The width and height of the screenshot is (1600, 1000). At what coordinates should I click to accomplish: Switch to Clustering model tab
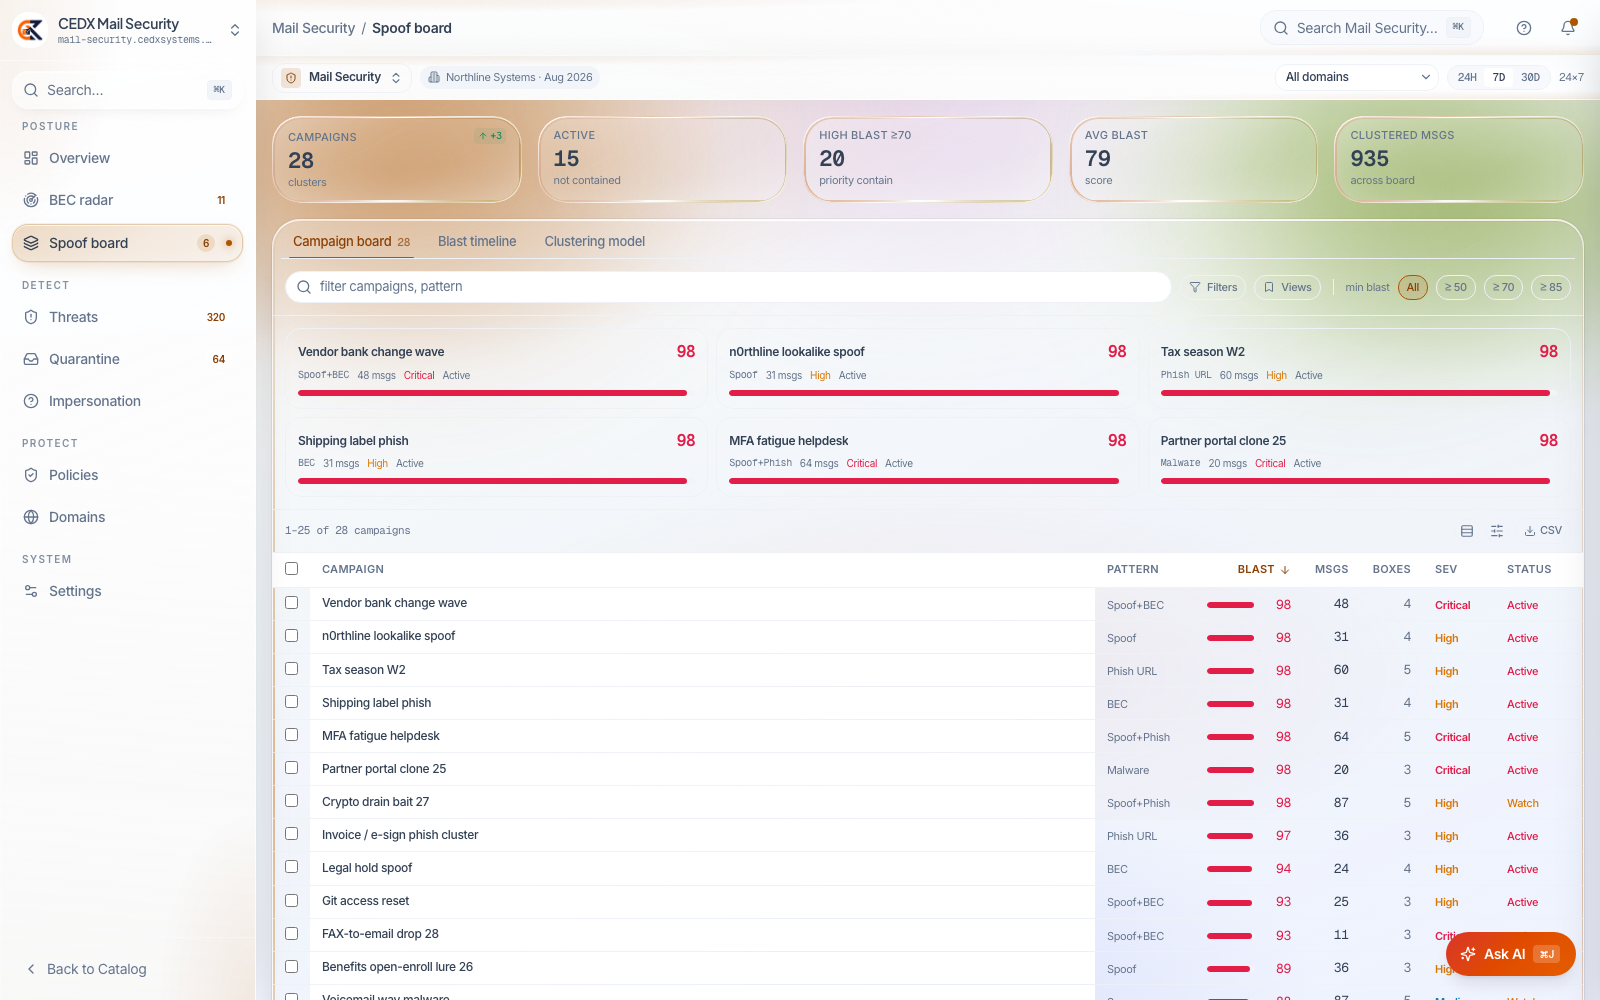[595, 241]
